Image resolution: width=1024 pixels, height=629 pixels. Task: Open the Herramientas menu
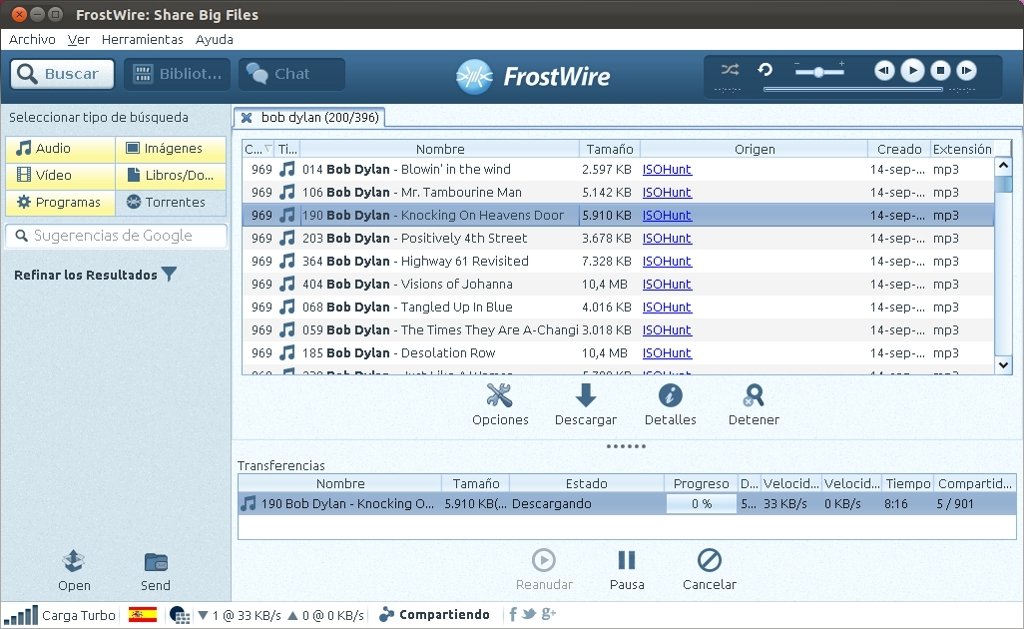[x=142, y=39]
